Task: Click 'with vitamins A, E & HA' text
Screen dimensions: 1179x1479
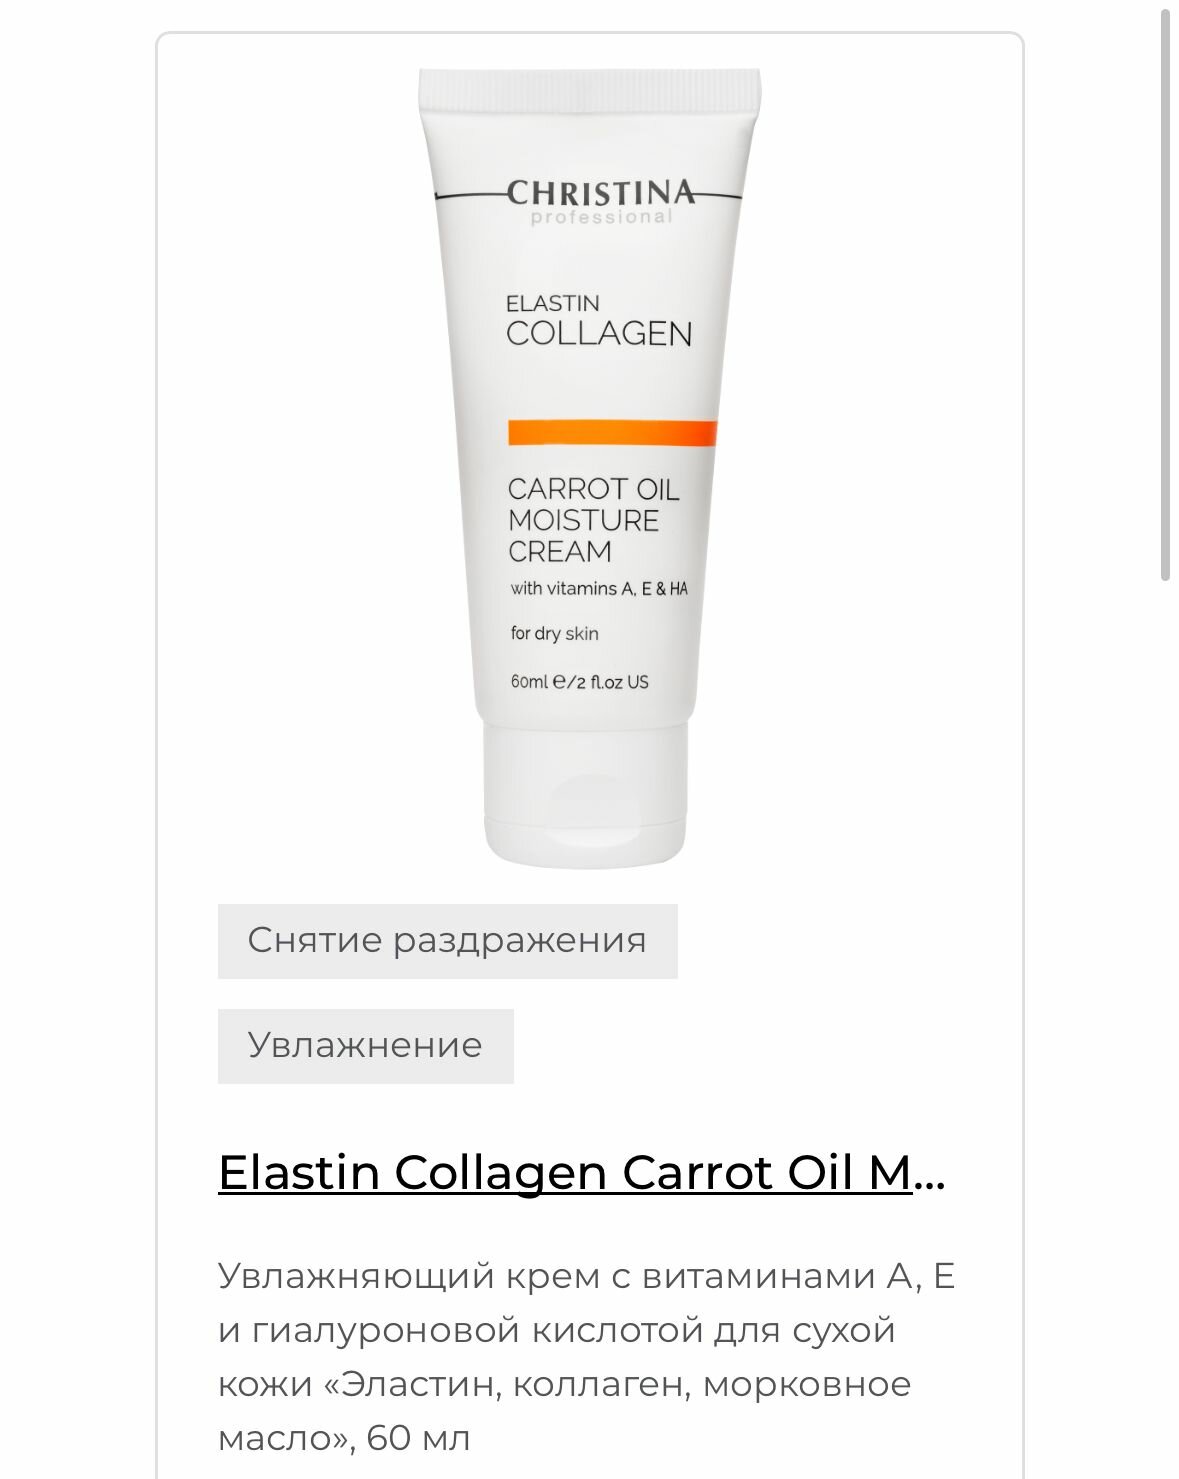Action: (x=599, y=589)
